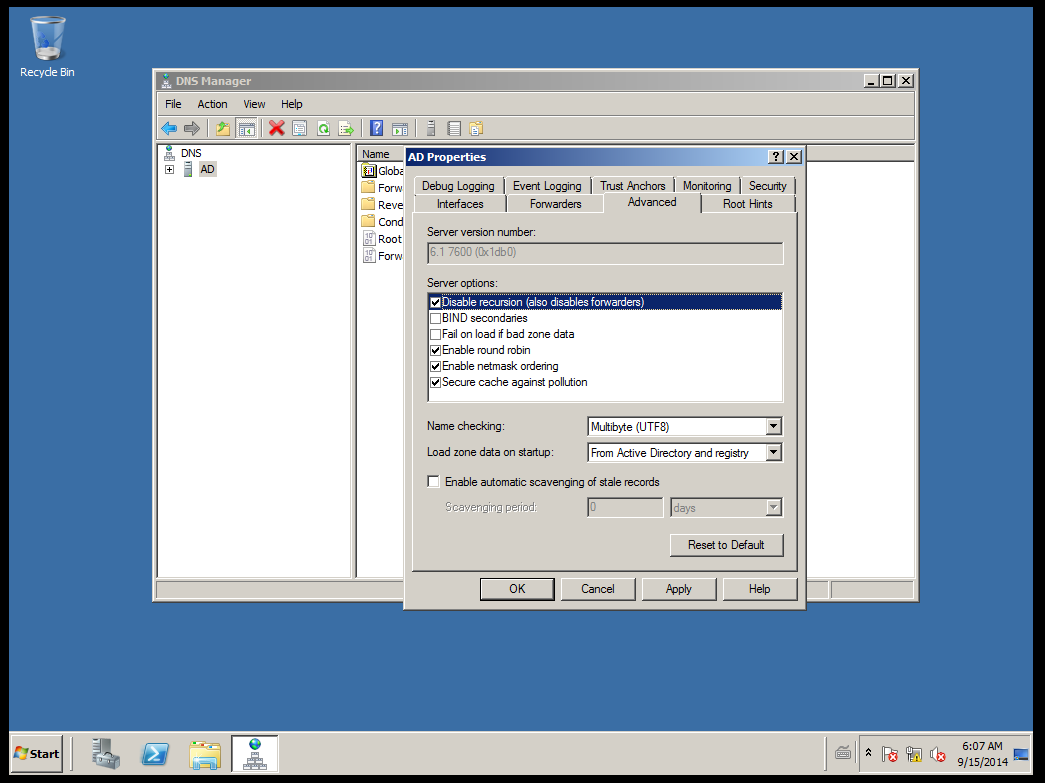This screenshot has height=783, width=1045.
Task: Select the Global Logs item icon
Action: coord(369,171)
